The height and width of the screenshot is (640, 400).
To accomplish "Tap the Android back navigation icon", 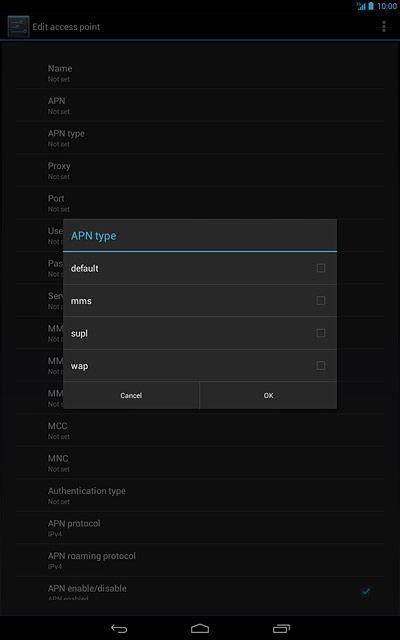I will (x=119, y=628).
